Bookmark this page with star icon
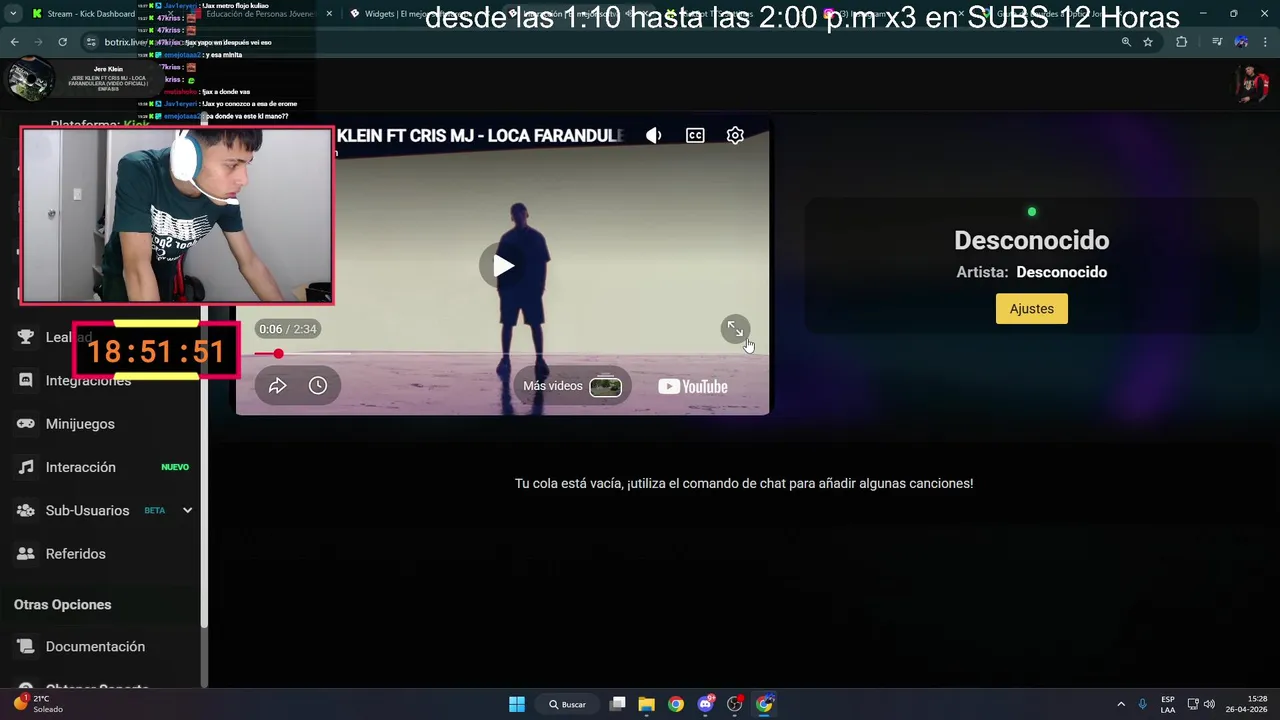 point(1148,42)
